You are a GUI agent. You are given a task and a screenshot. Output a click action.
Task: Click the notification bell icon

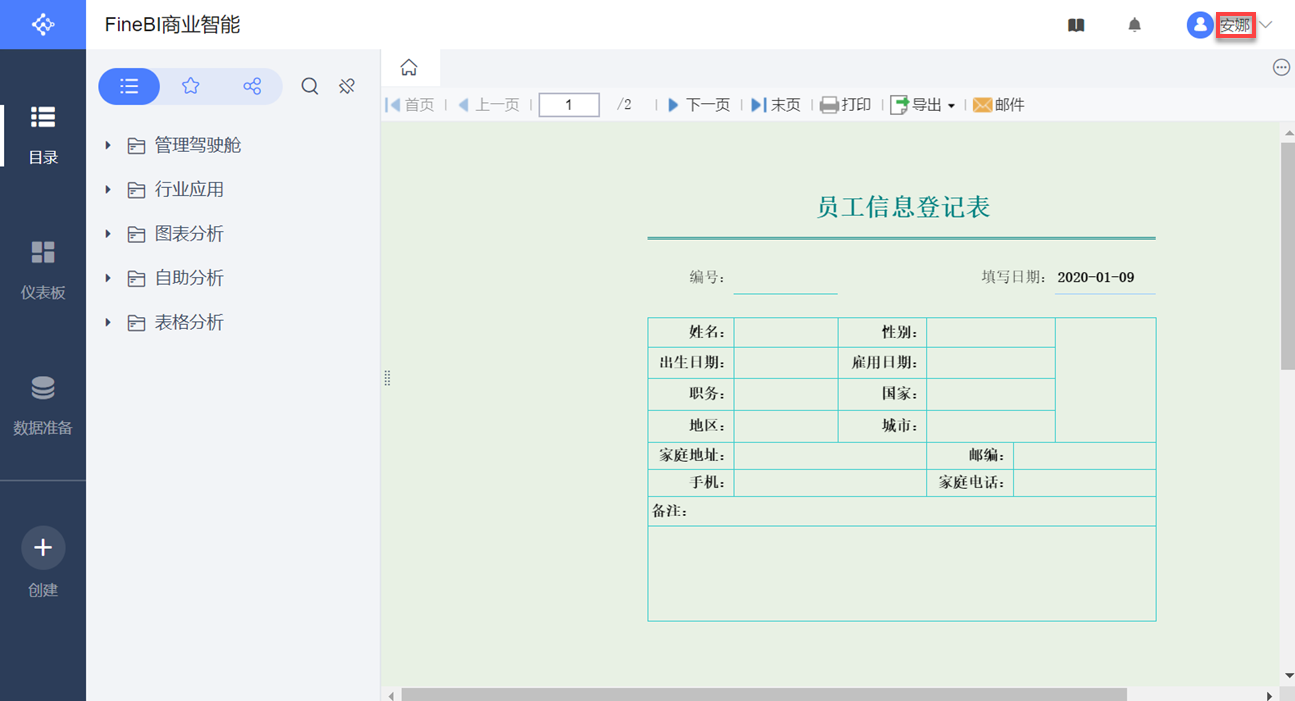pyautogui.click(x=1134, y=25)
